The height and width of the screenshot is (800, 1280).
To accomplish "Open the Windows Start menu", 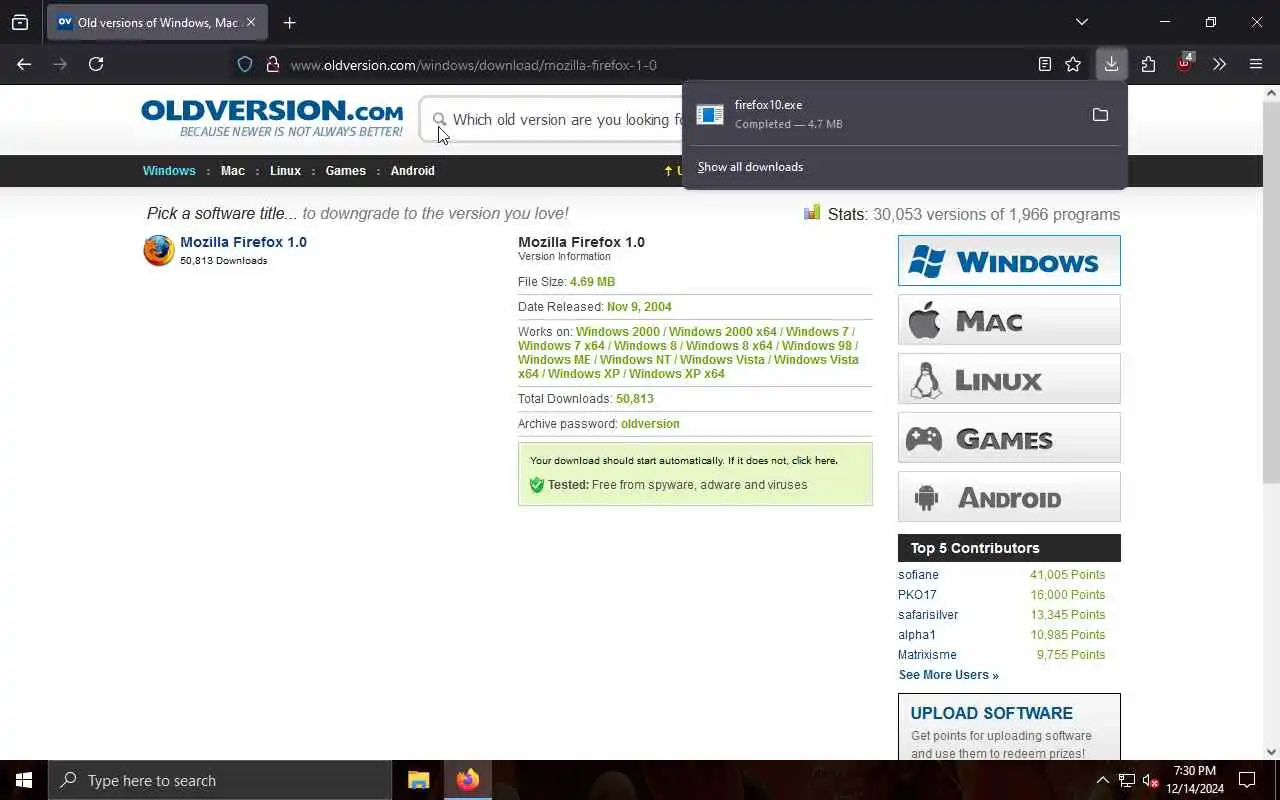I will [x=24, y=780].
